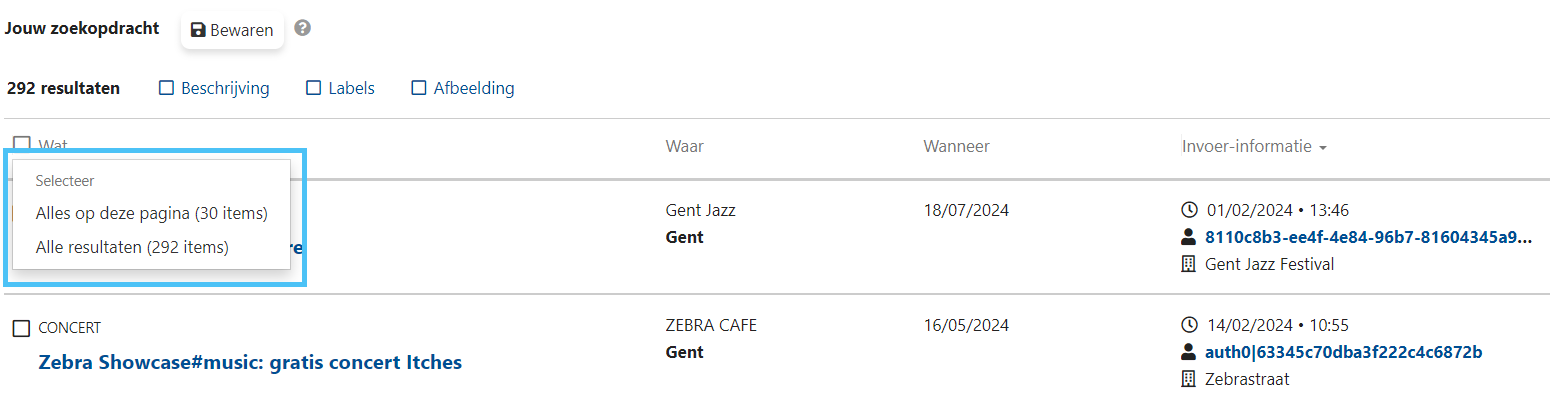This screenshot has height=402, width=1552.
Task: Click building icon beside Zebrastraat
Action: point(1189,379)
